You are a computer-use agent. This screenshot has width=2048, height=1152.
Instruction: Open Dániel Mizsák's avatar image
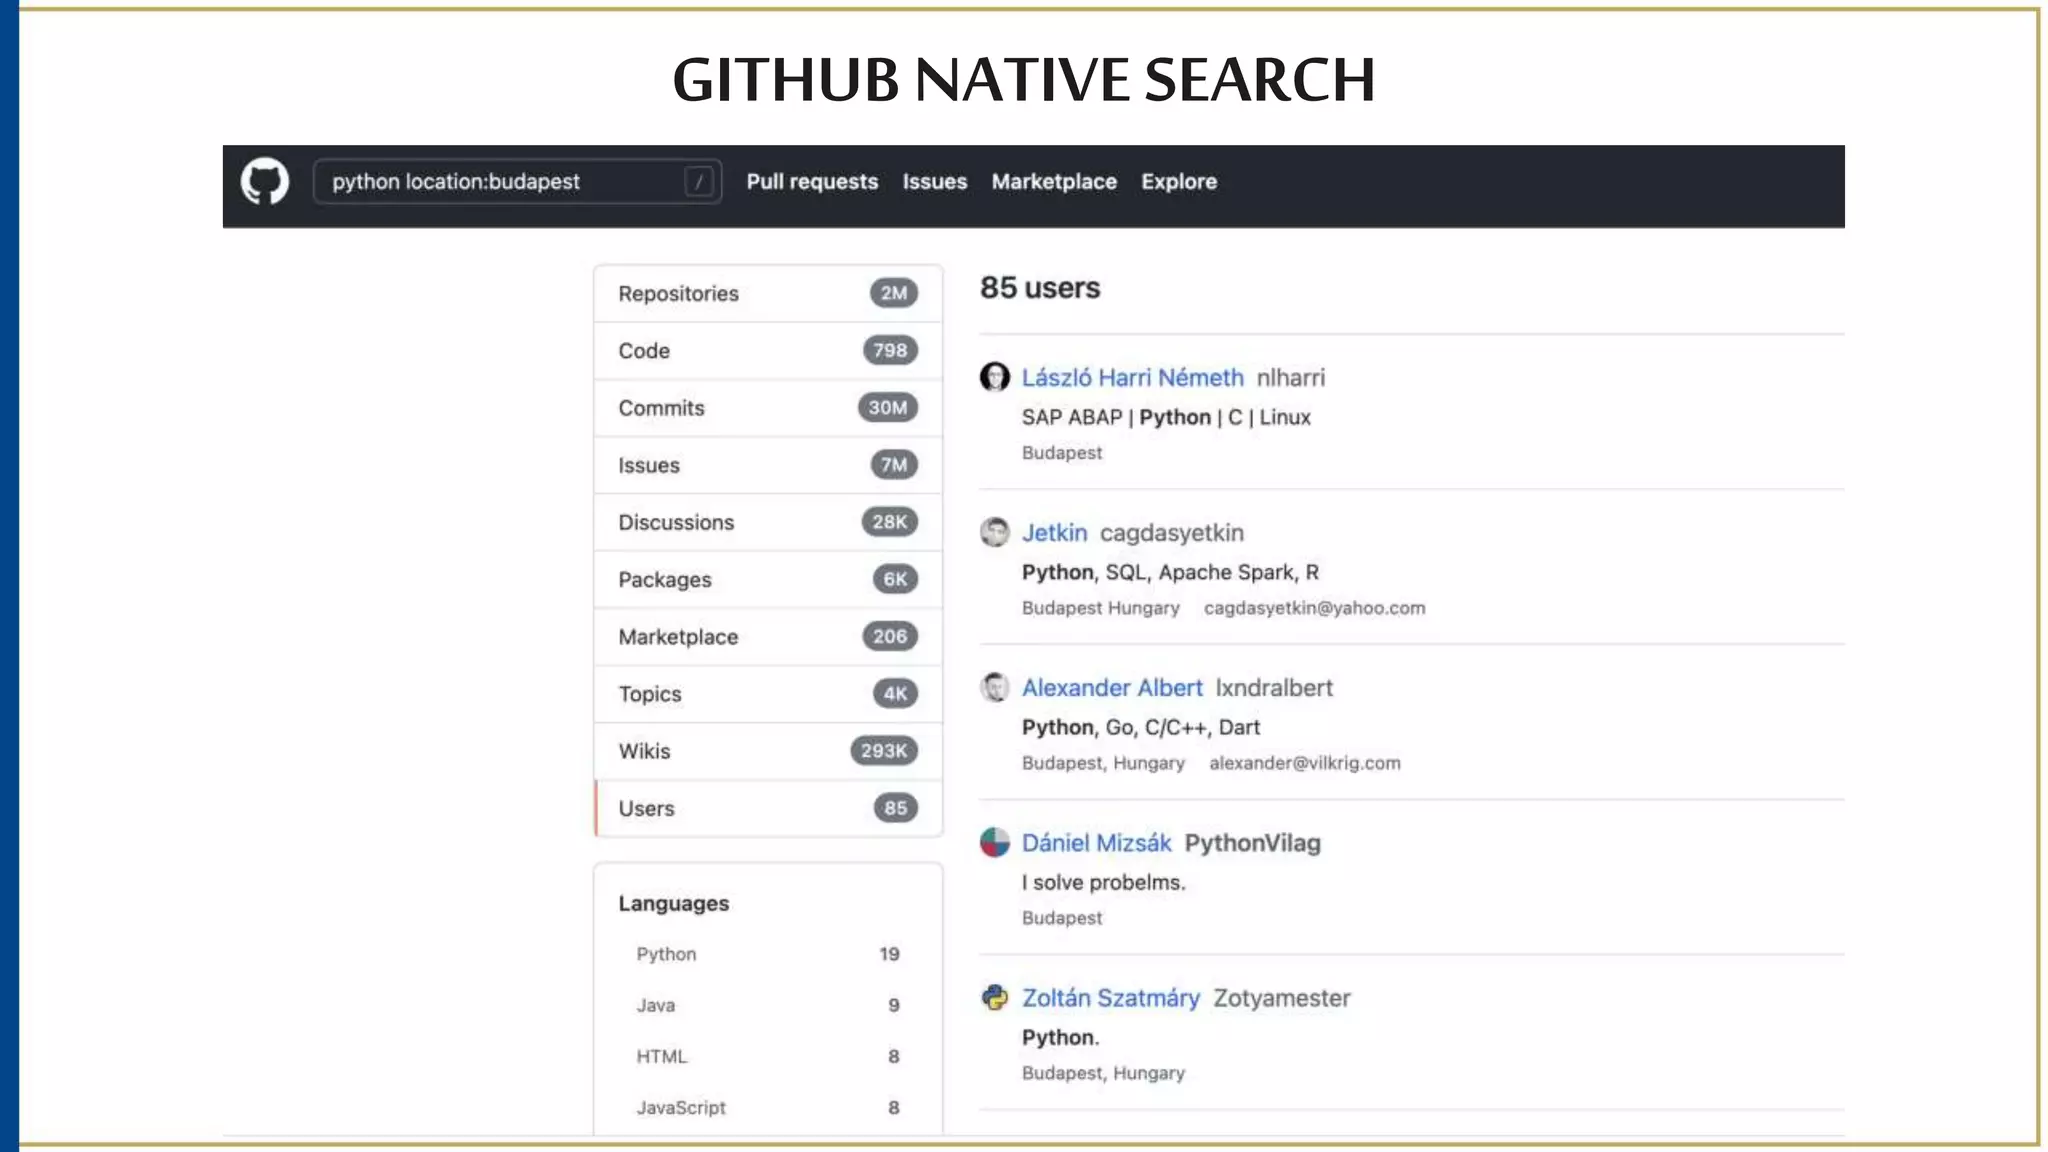(995, 842)
